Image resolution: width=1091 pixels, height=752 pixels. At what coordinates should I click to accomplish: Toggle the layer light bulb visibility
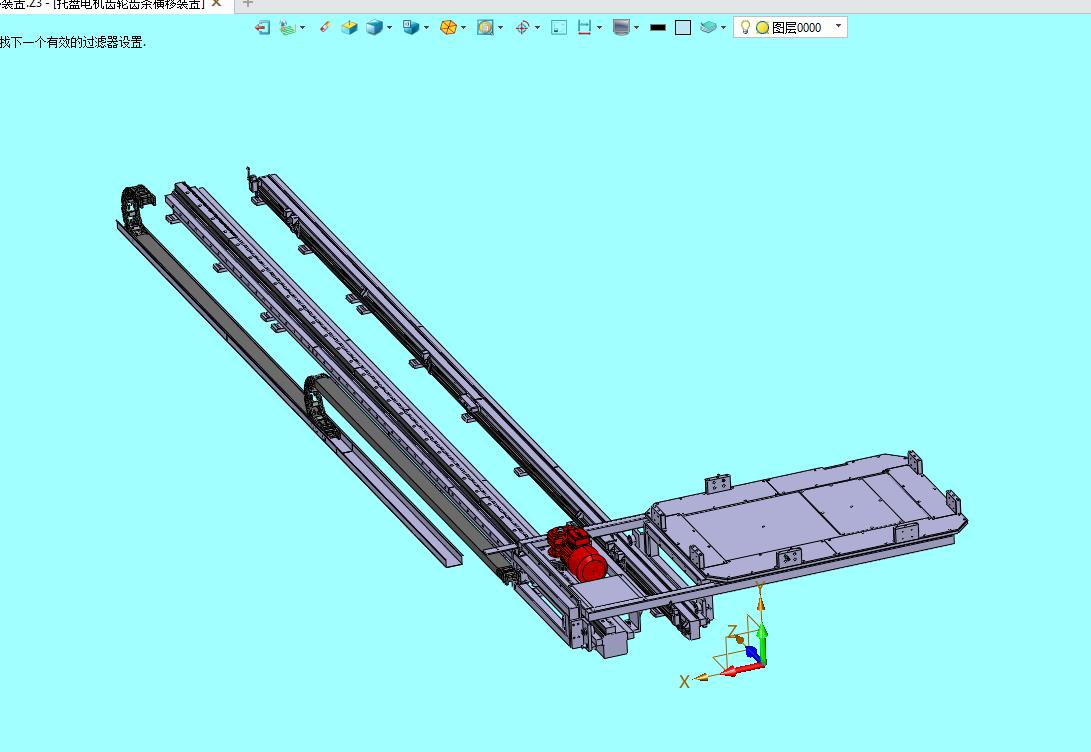(x=745, y=28)
